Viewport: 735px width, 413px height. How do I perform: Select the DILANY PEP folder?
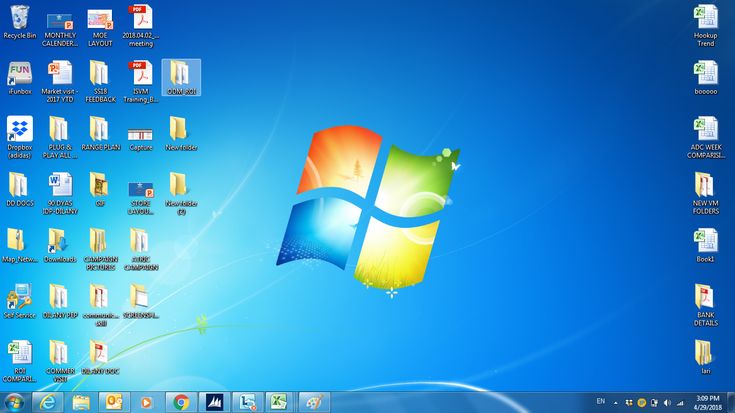click(60, 301)
